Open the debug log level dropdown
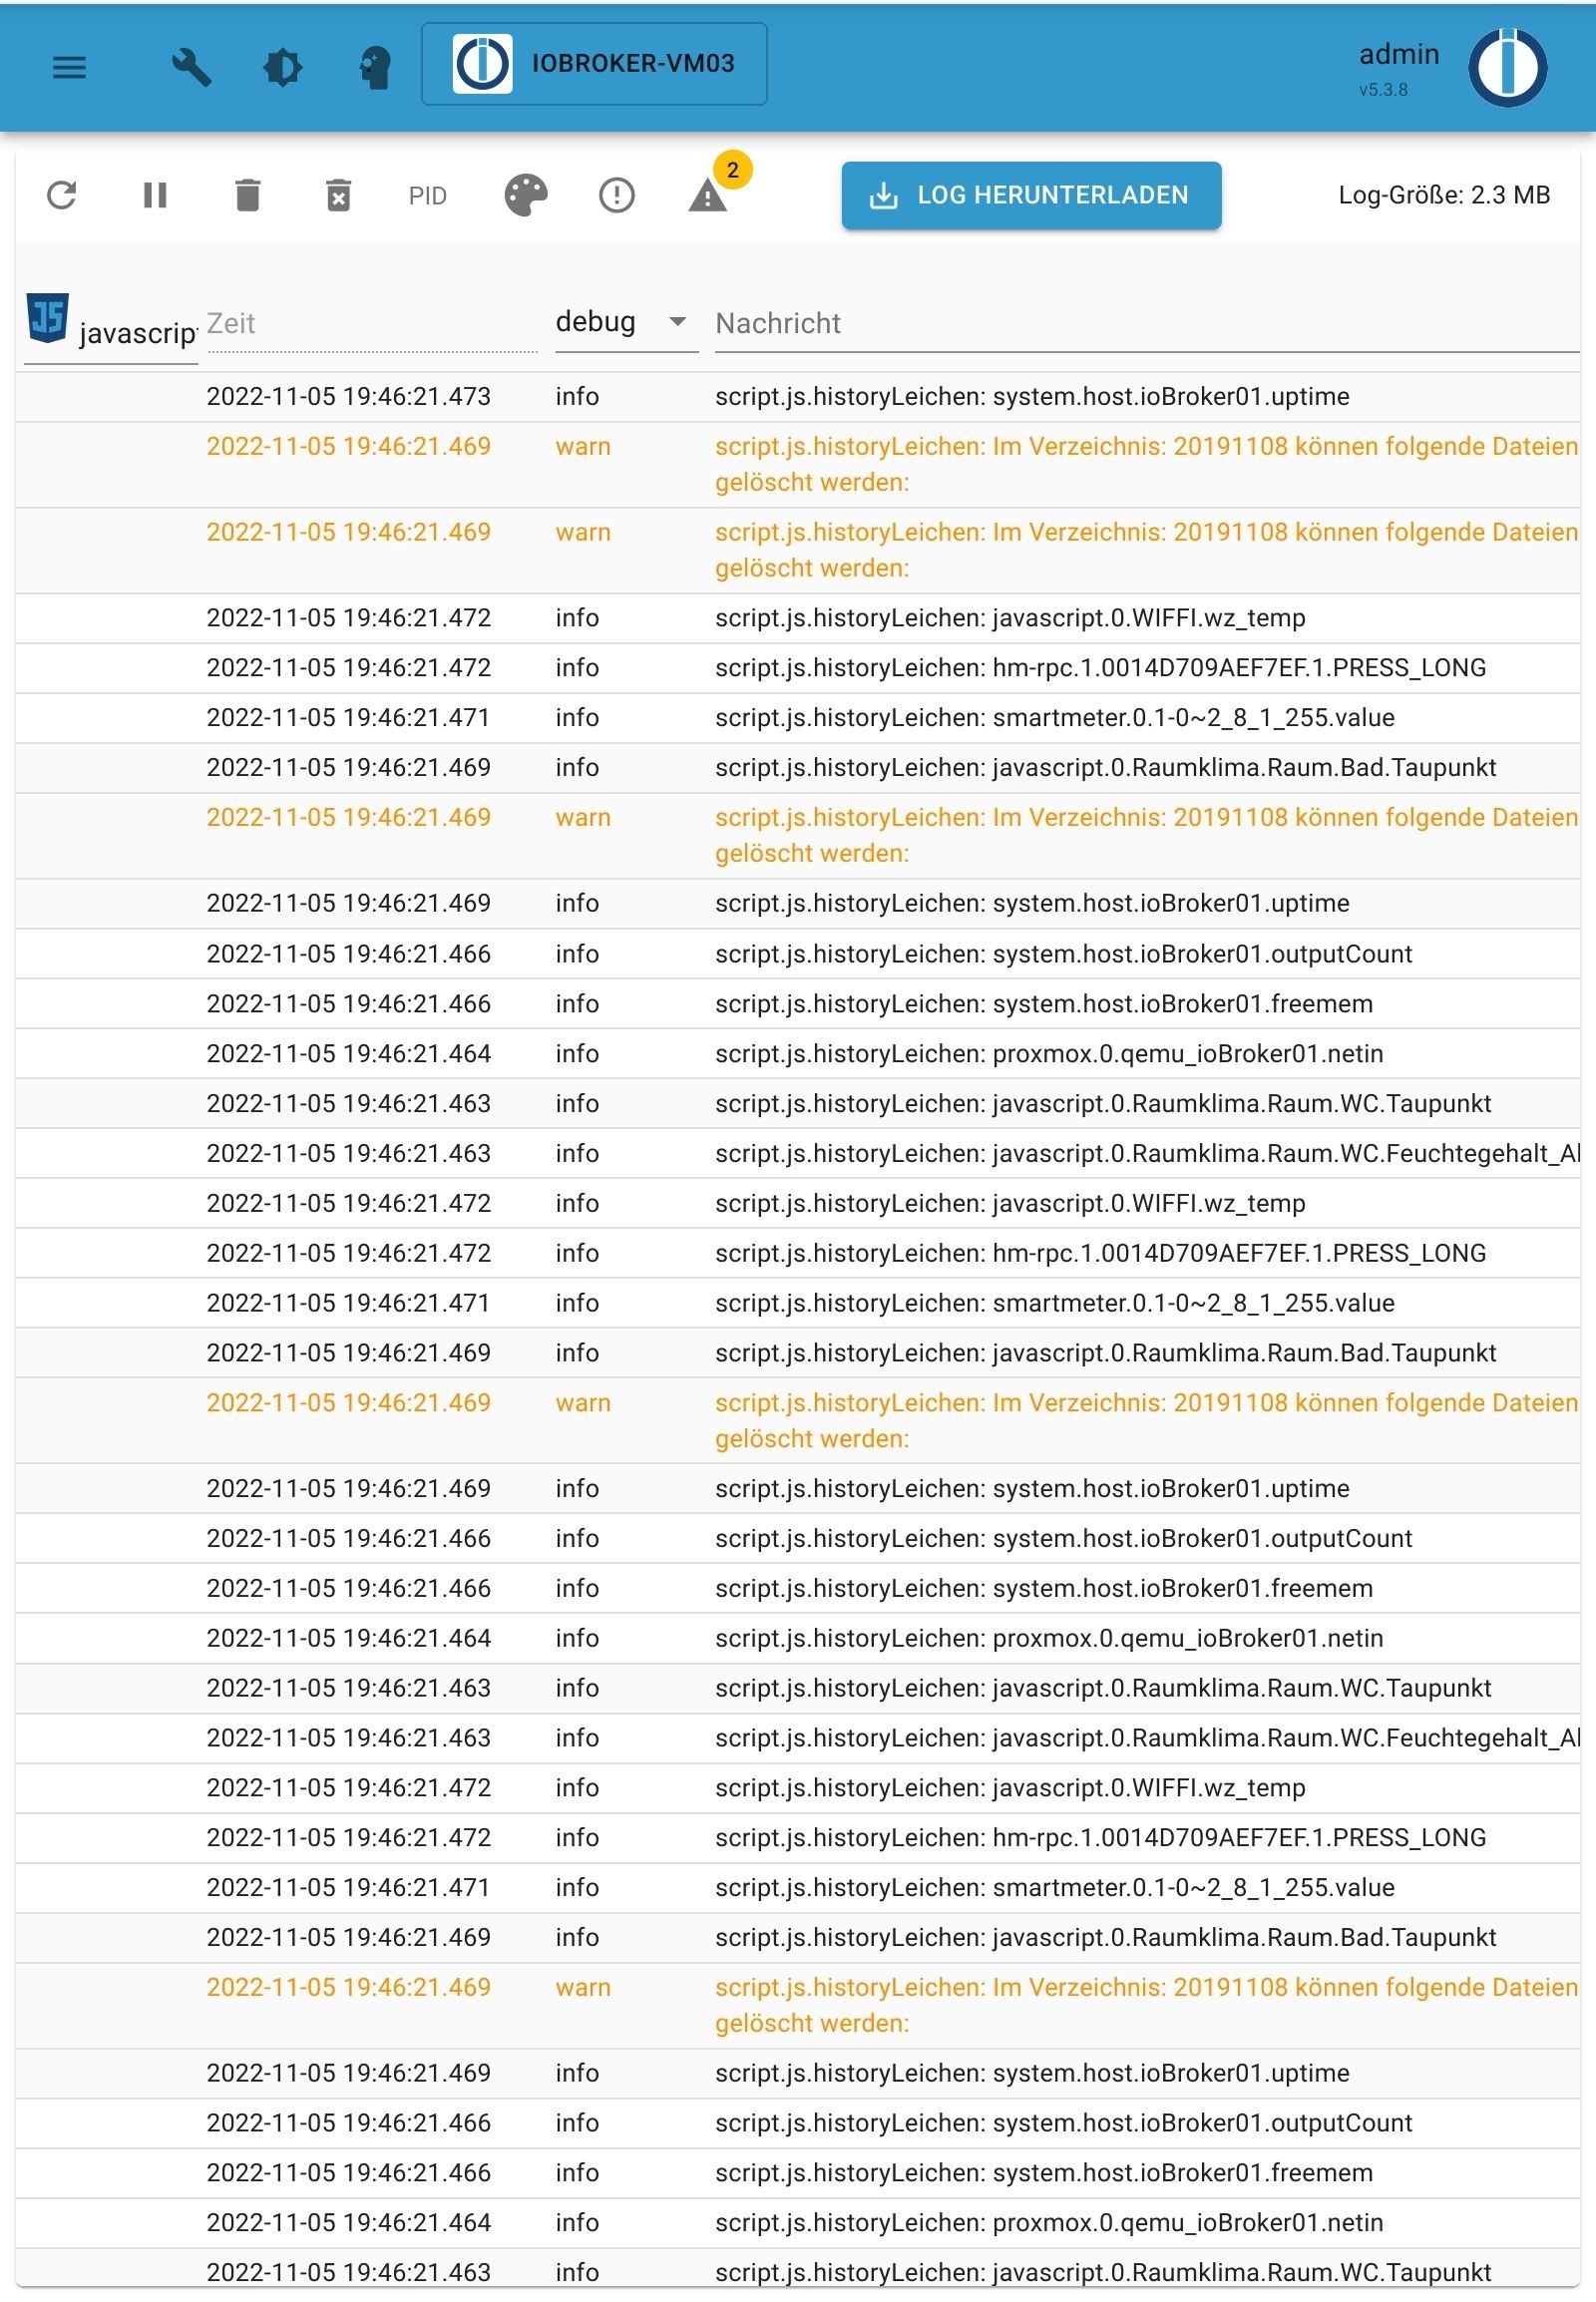The width and height of the screenshot is (1596, 2302). 625,322
